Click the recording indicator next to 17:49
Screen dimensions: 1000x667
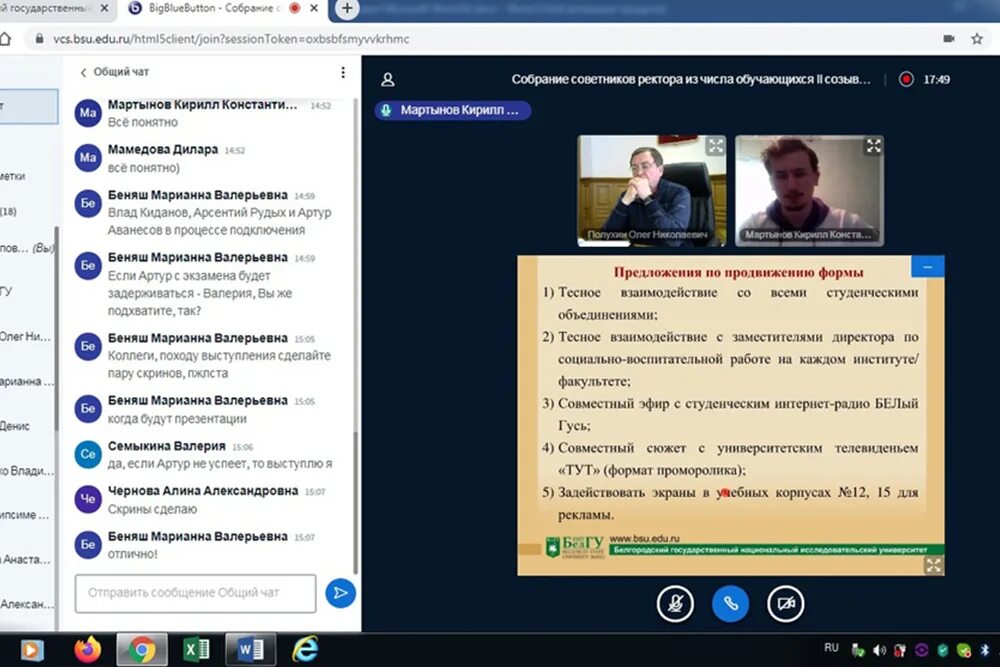[907, 77]
